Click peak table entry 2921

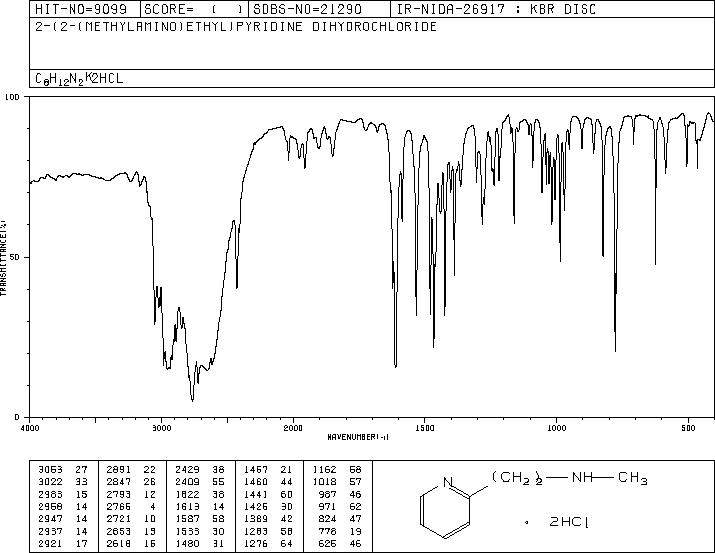click(50, 543)
